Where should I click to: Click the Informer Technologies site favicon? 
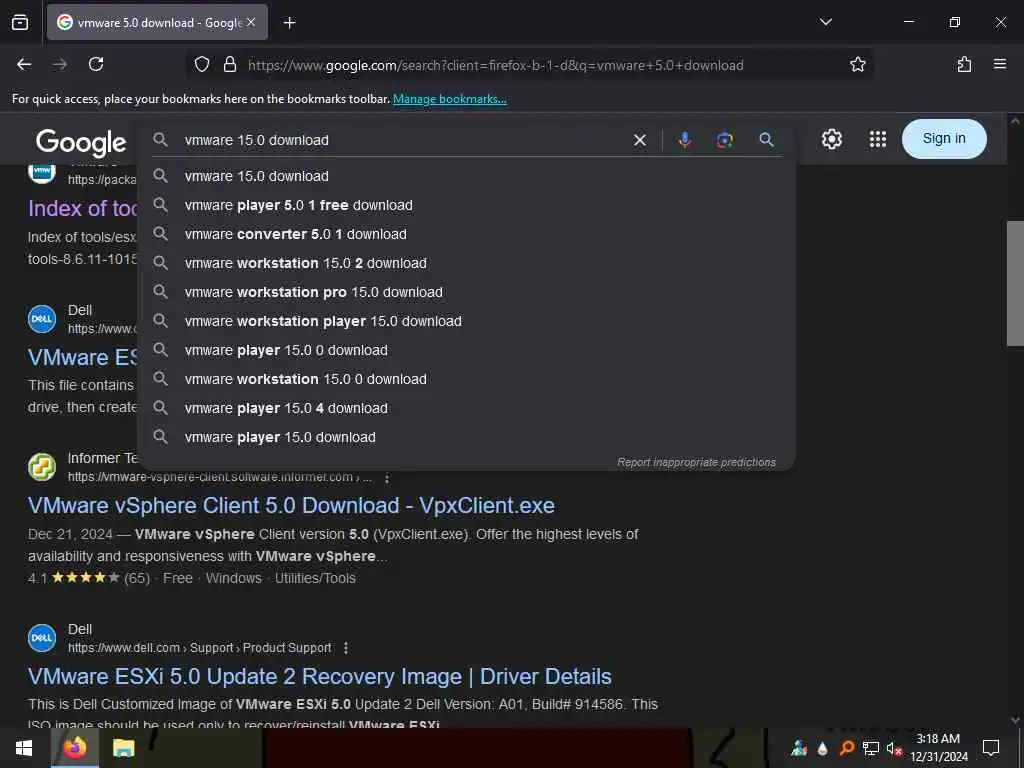tap(42, 467)
